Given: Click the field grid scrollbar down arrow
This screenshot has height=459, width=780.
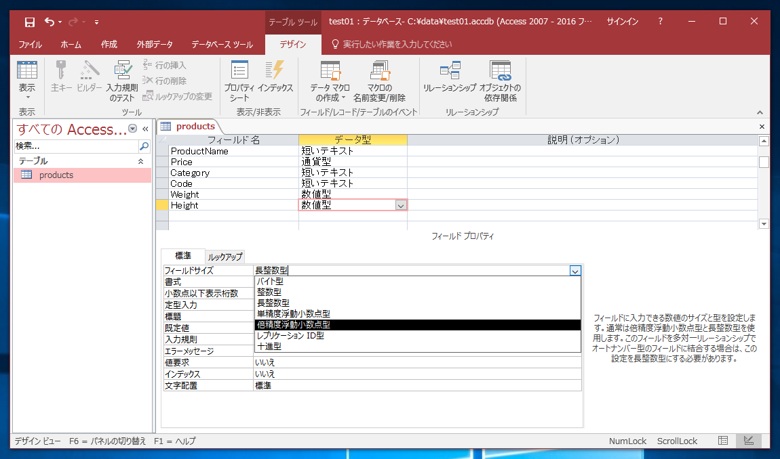Looking at the screenshot, I should pyautogui.click(x=764, y=224).
